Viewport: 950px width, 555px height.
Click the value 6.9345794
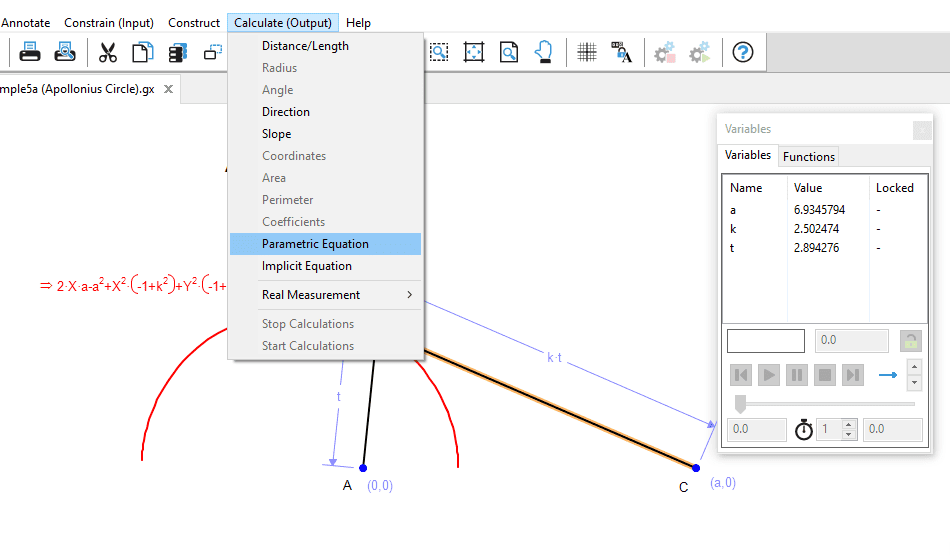tap(819, 210)
